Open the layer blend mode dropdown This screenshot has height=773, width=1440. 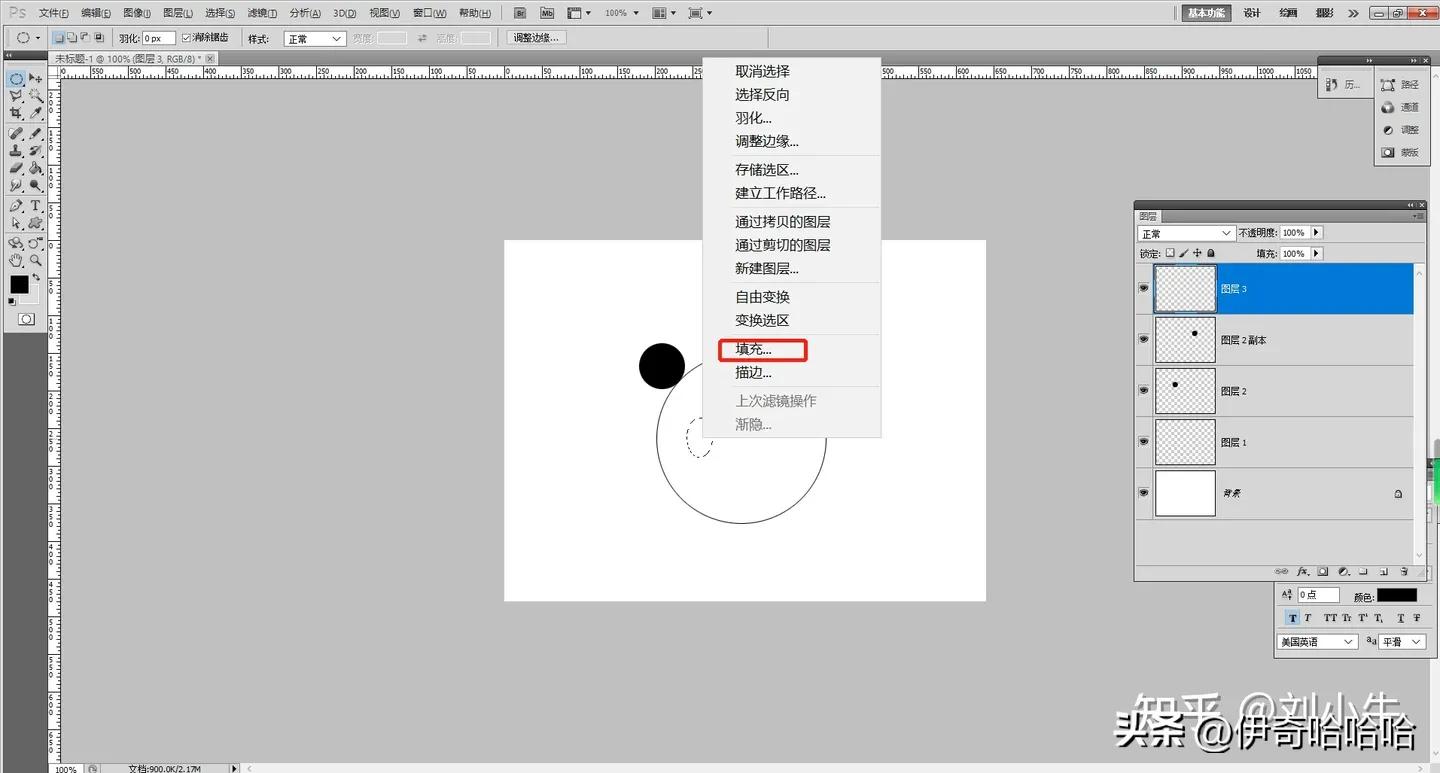pos(1185,232)
